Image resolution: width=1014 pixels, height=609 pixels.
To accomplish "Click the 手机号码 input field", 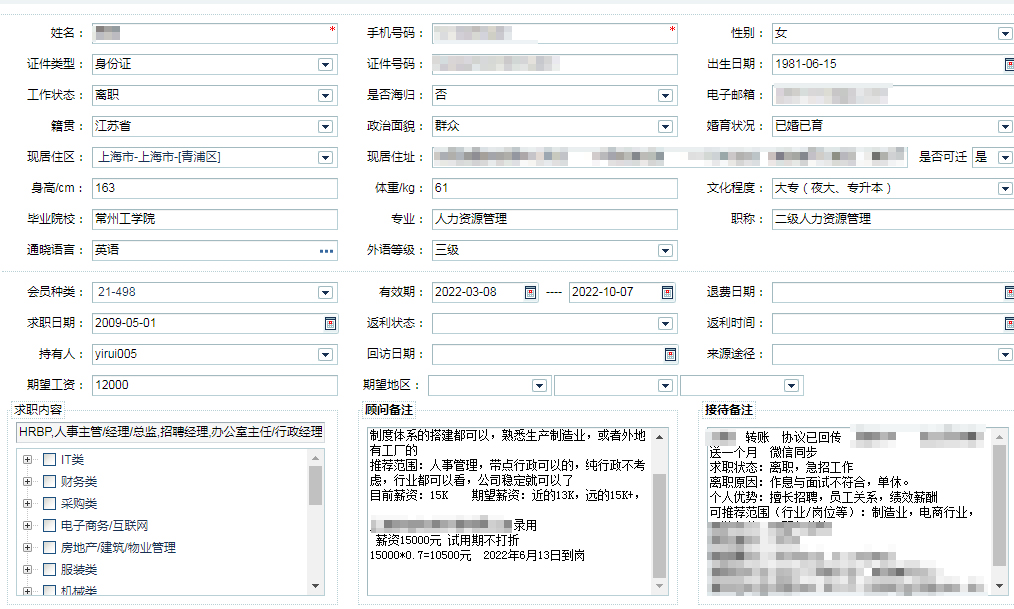I will 555,34.
